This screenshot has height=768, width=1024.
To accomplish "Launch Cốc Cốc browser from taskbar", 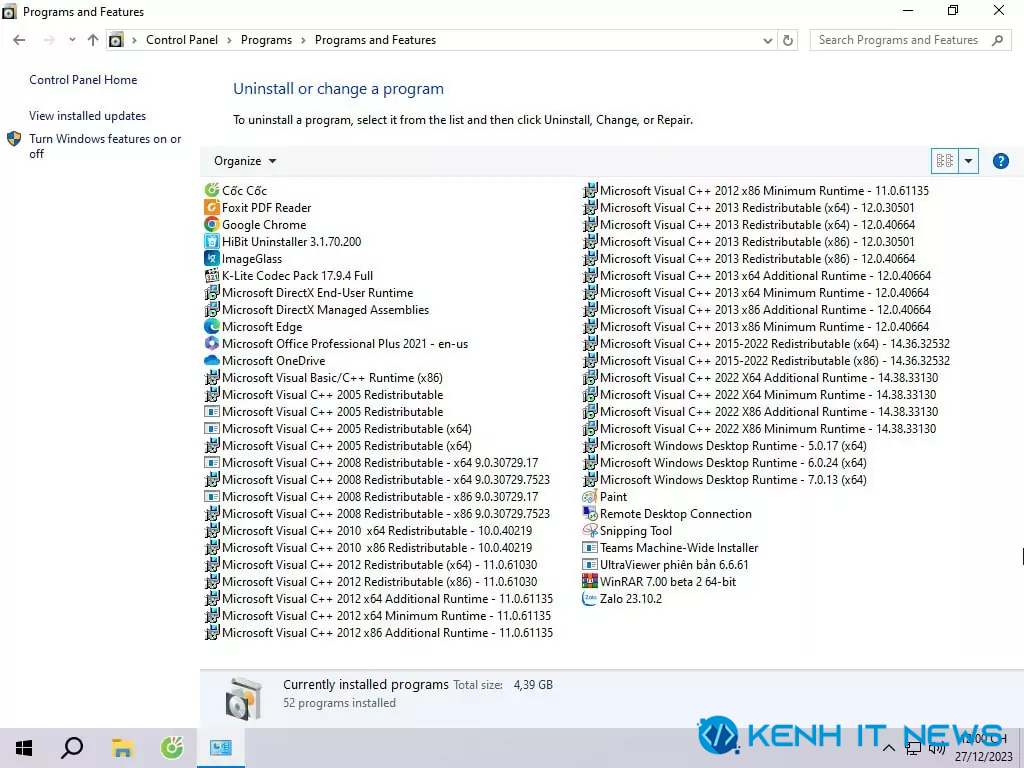I will 172,748.
